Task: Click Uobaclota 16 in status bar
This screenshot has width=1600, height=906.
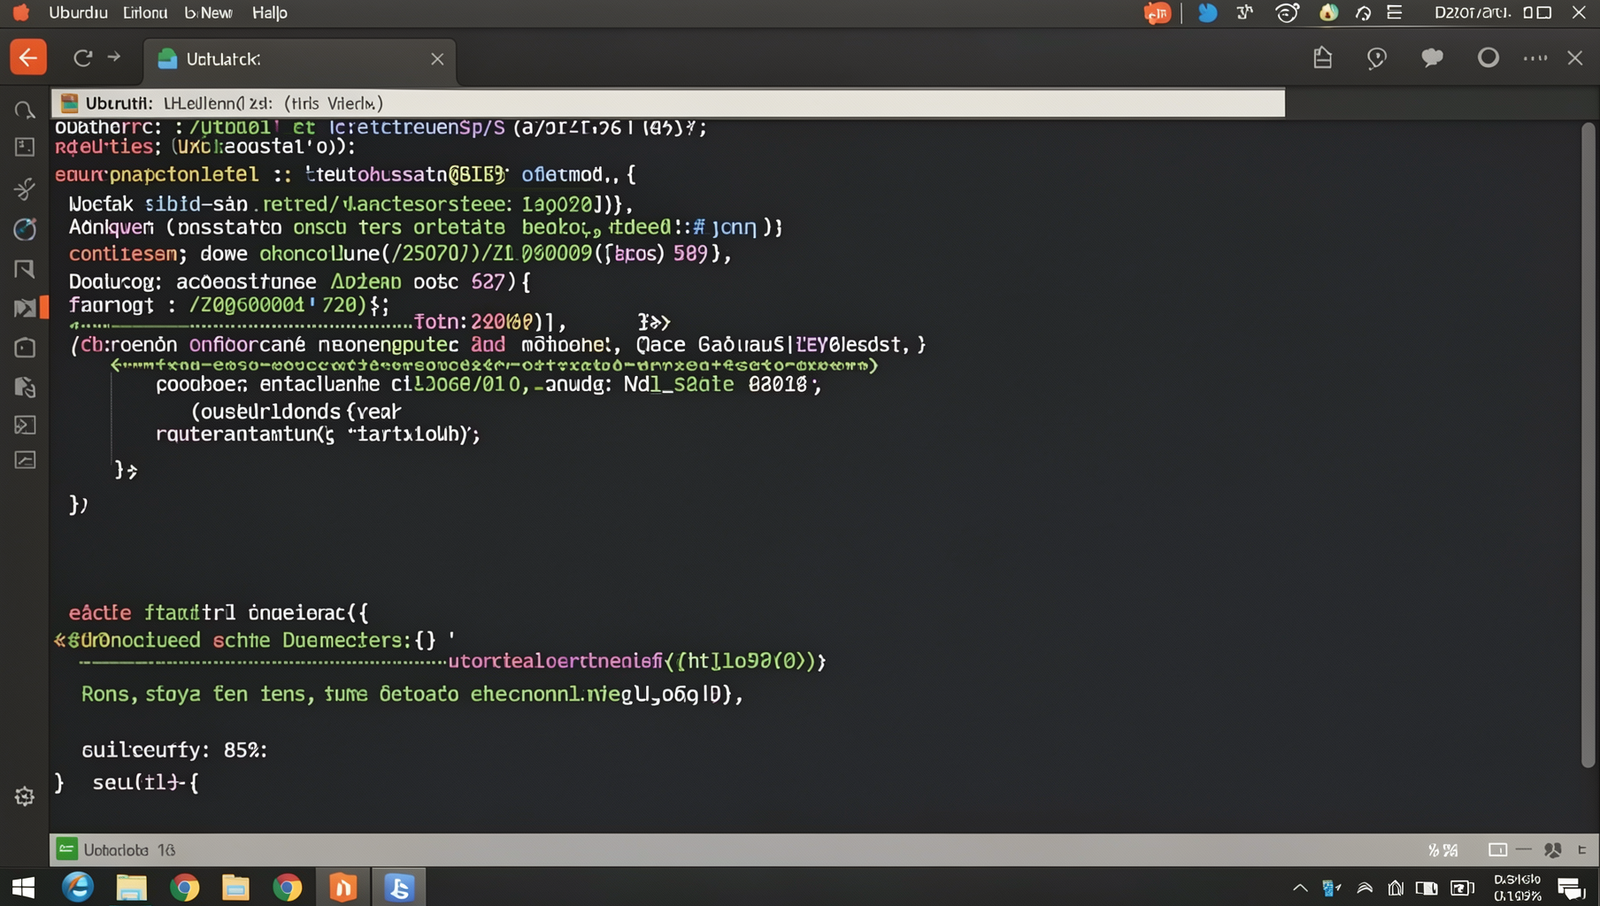Action: point(129,850)
